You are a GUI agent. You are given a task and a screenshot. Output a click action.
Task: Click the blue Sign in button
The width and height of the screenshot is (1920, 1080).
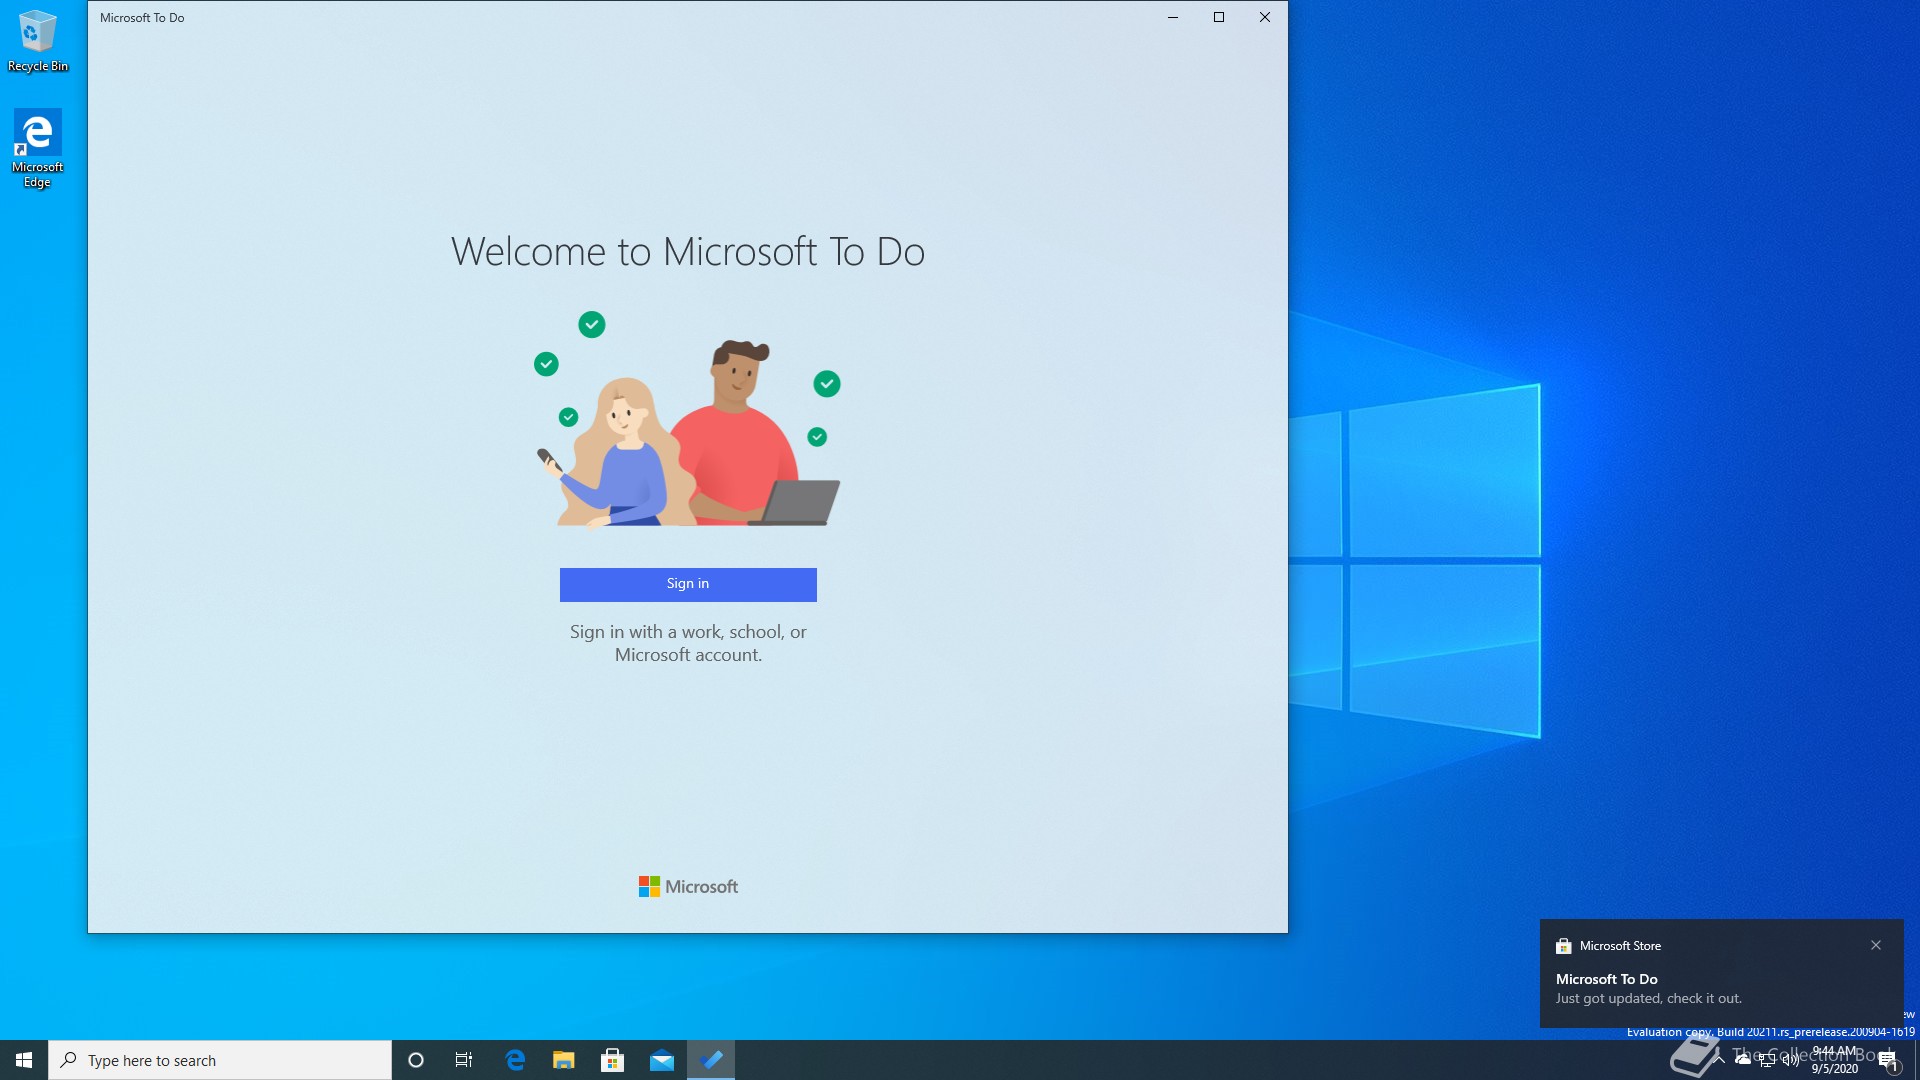click(x=688, y=584)
